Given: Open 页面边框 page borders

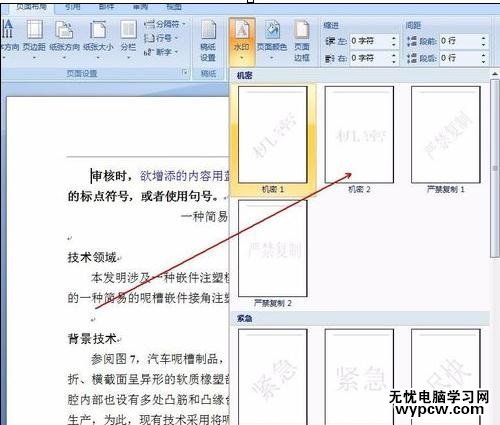Looking at the screenshot, I should (302, 41).
